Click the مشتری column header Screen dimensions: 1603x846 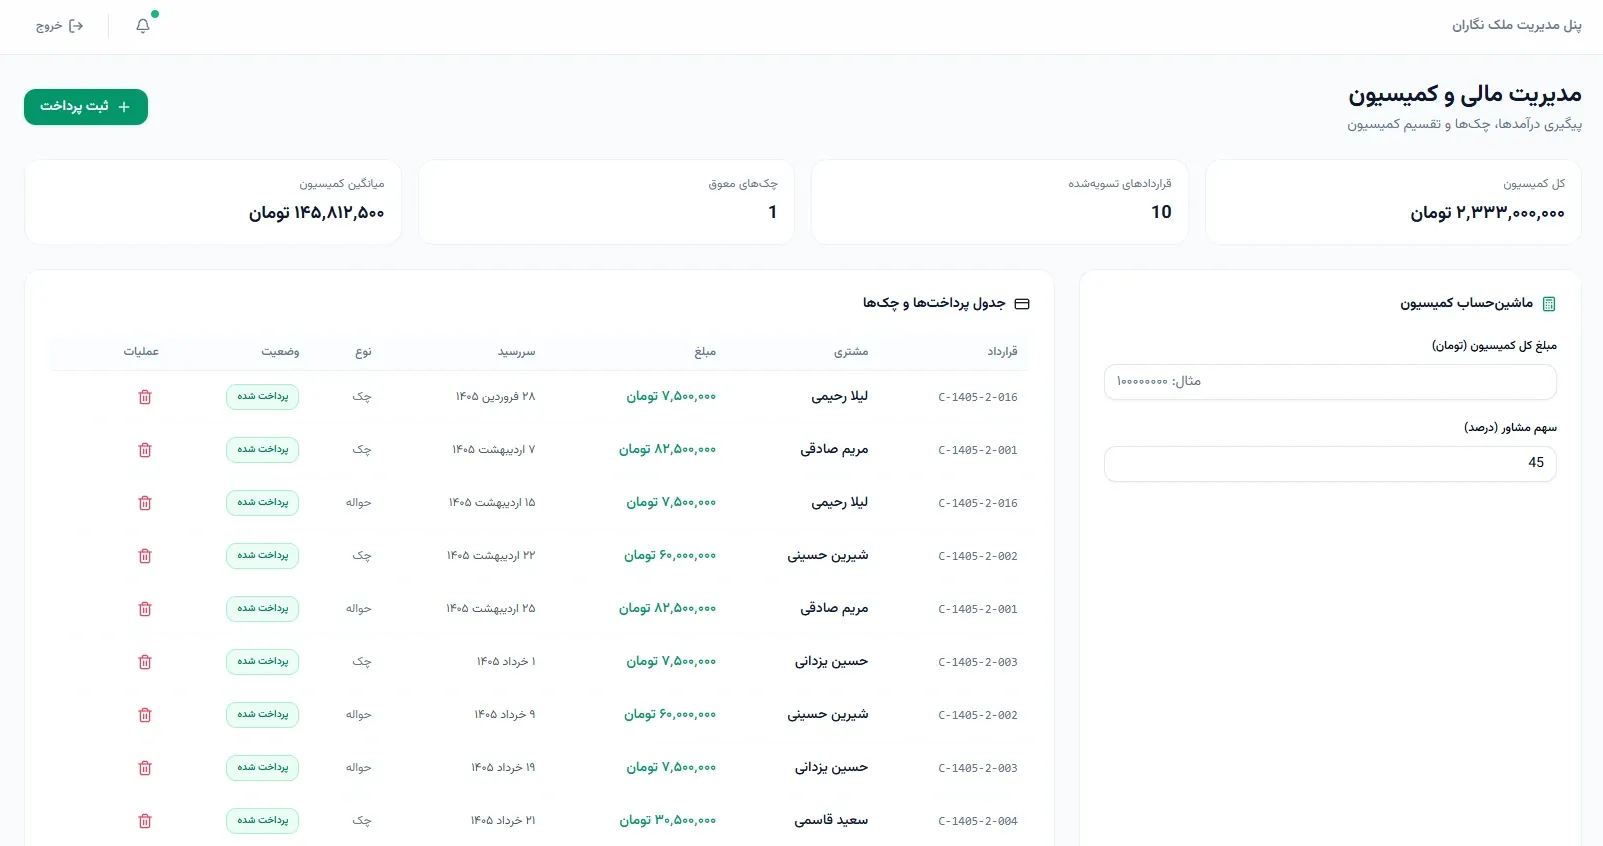[x=851, y=352]
